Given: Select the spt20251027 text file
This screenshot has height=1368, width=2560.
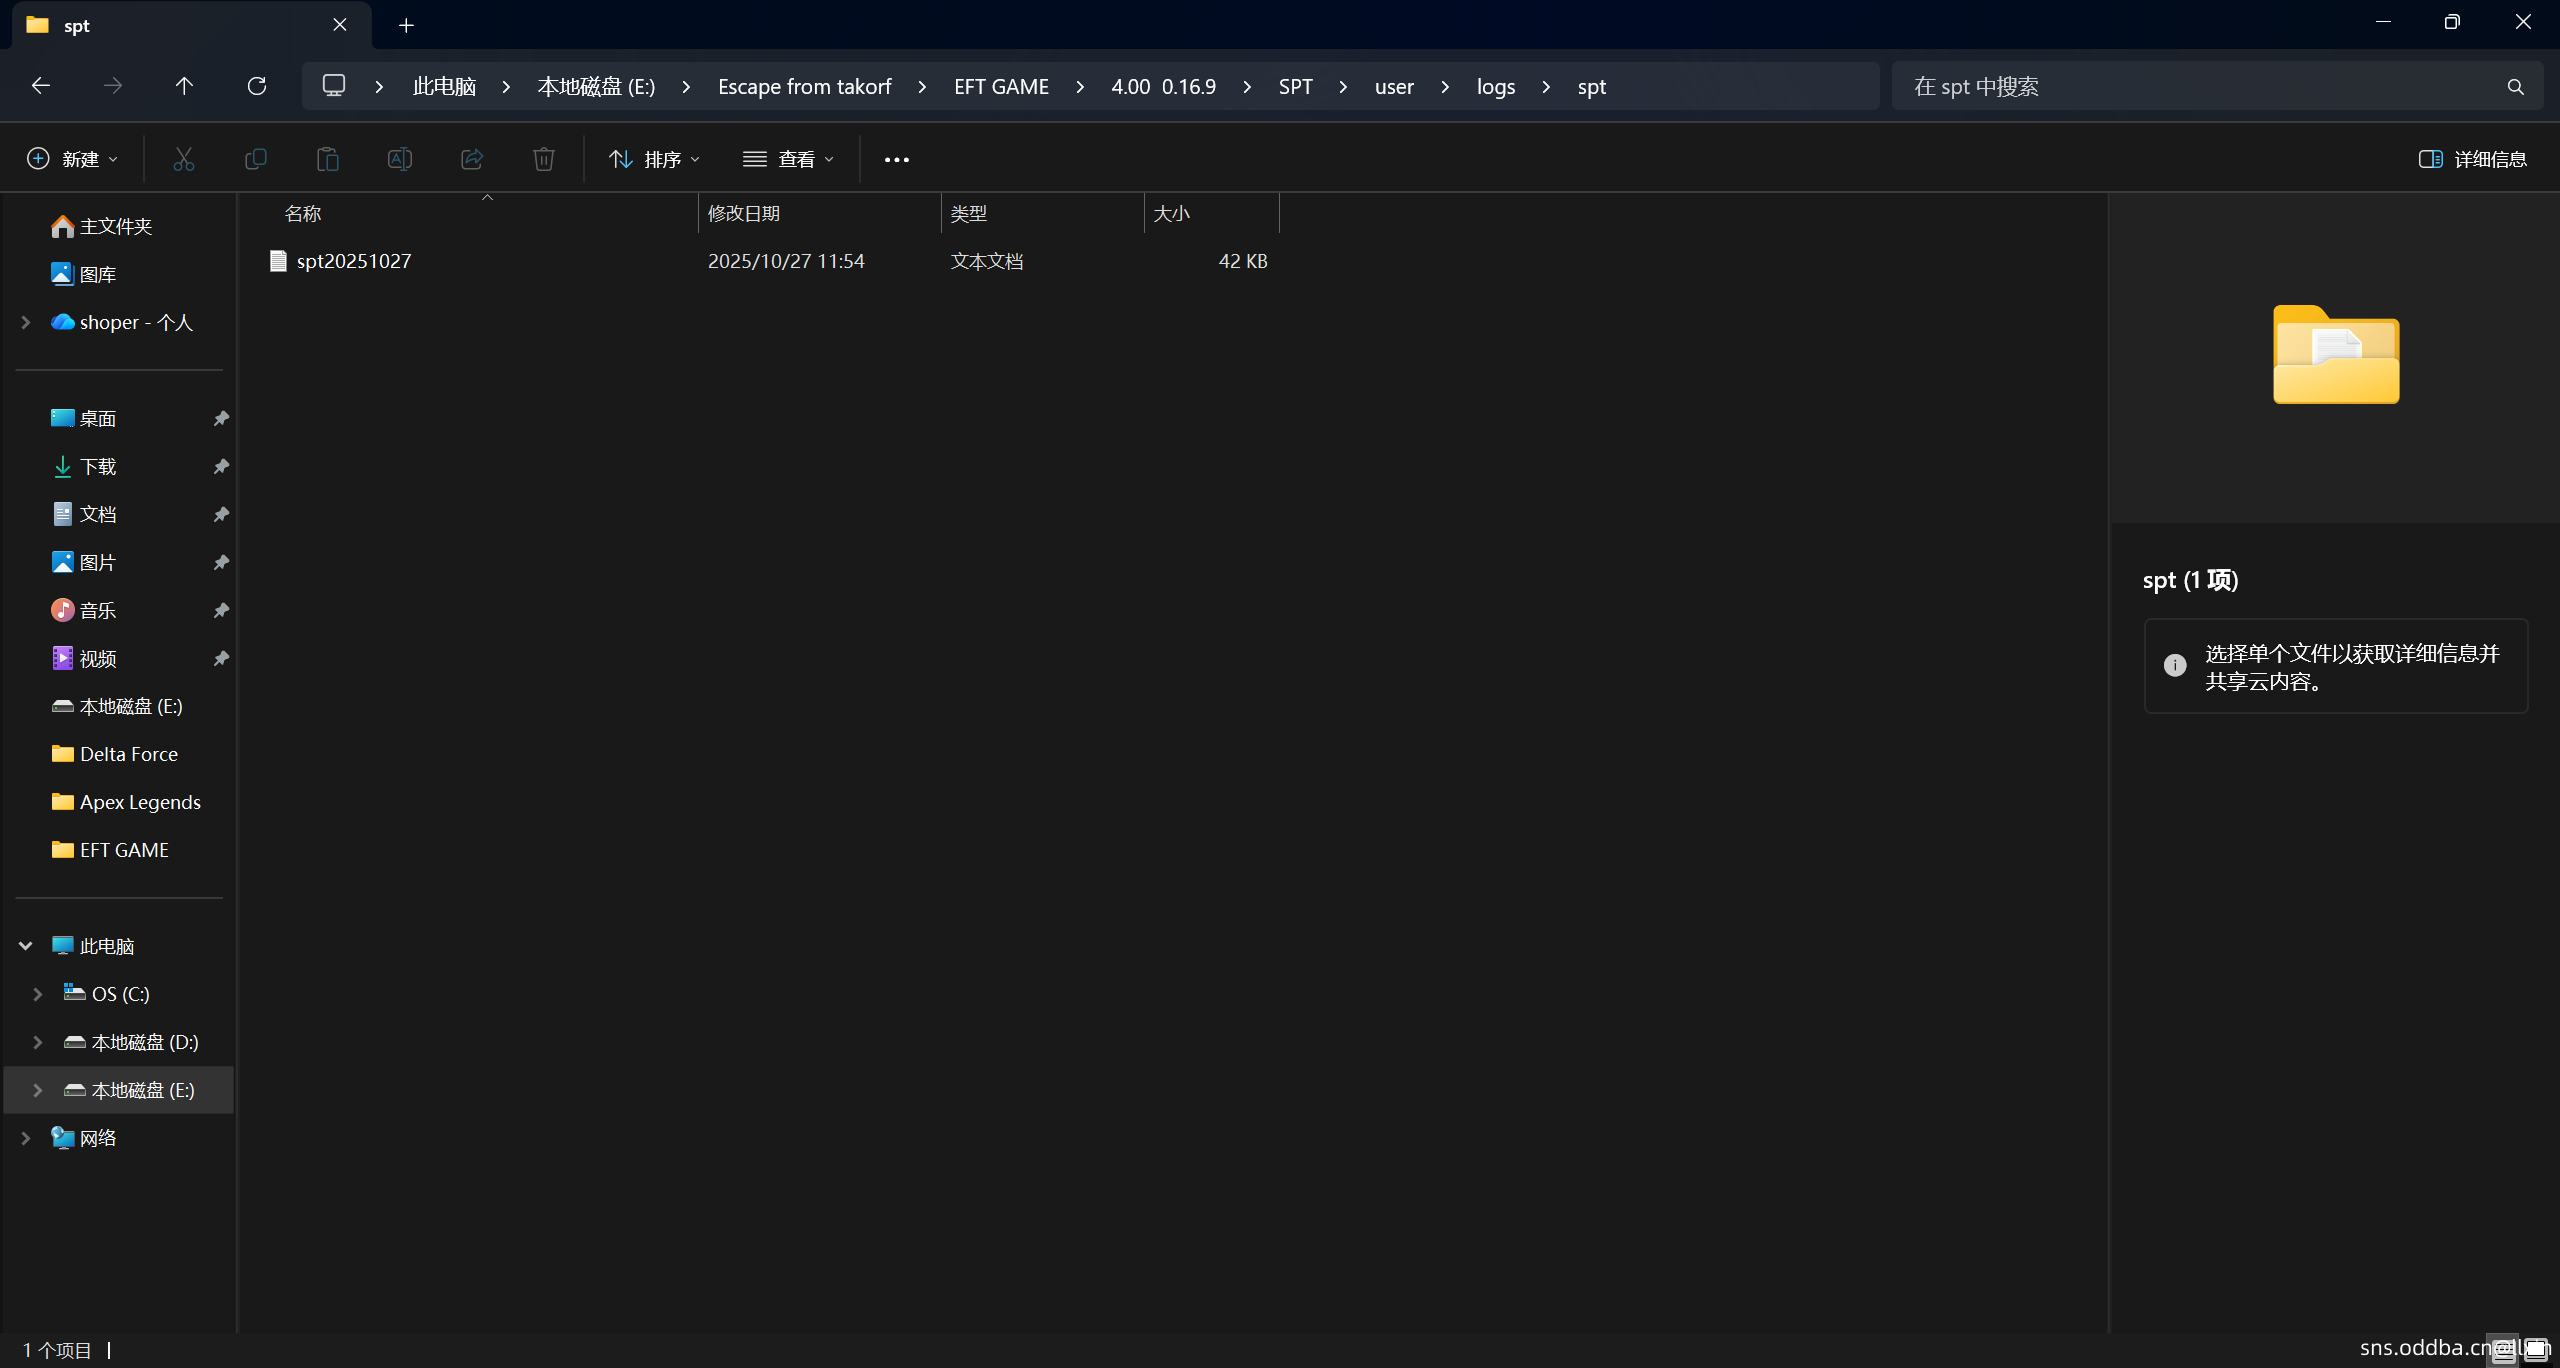Looking at the screenshot, I should [x=354, y=261].
